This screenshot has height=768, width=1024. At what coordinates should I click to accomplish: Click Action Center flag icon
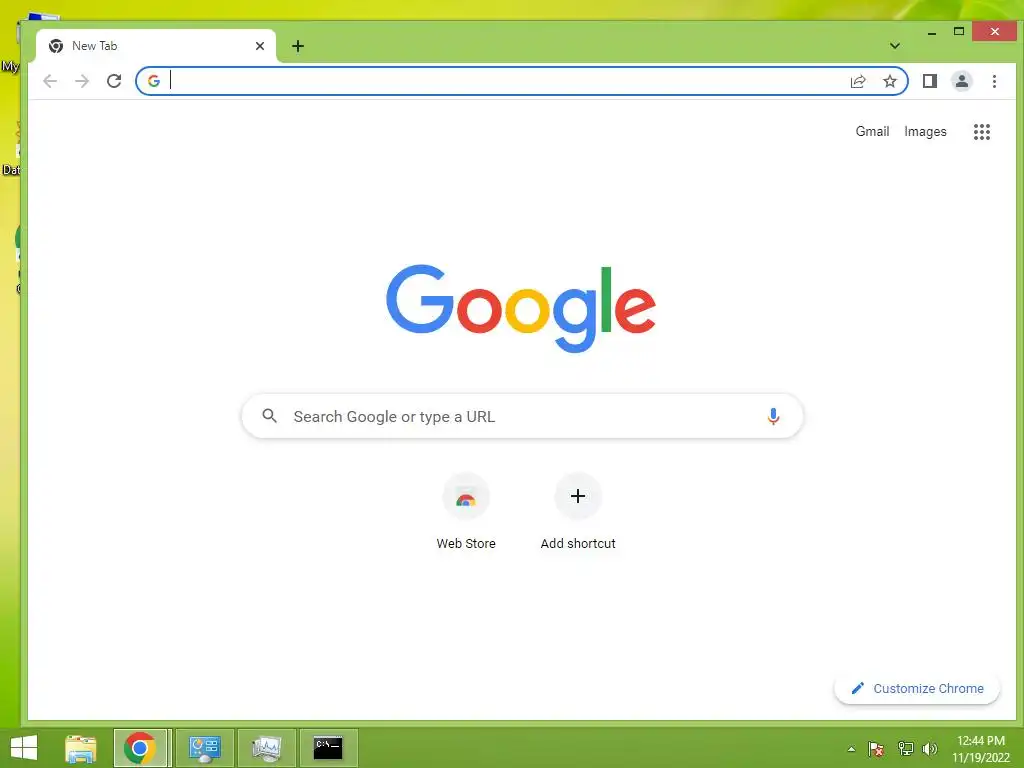(x=876, y=749)
